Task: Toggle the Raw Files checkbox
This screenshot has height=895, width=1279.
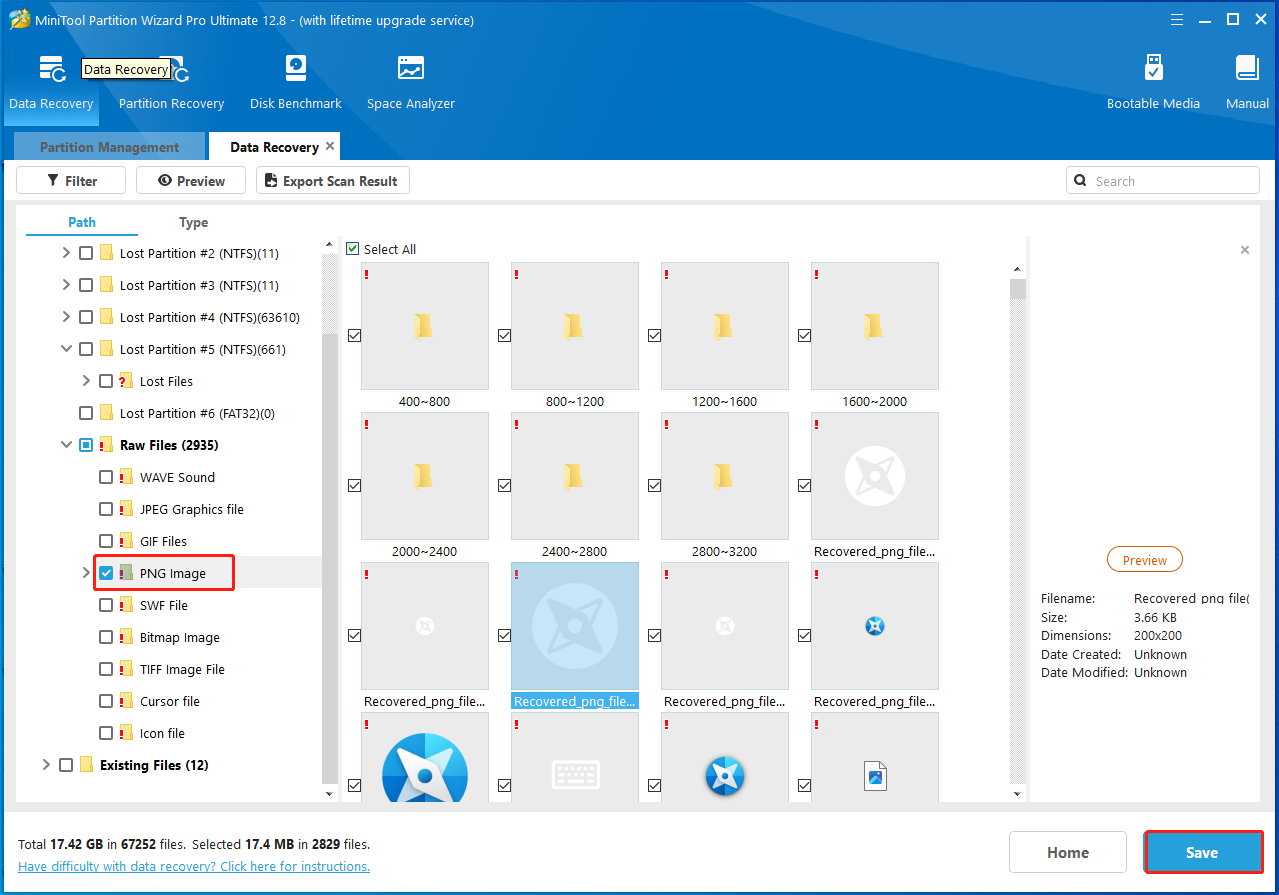Action: point(86,445)
